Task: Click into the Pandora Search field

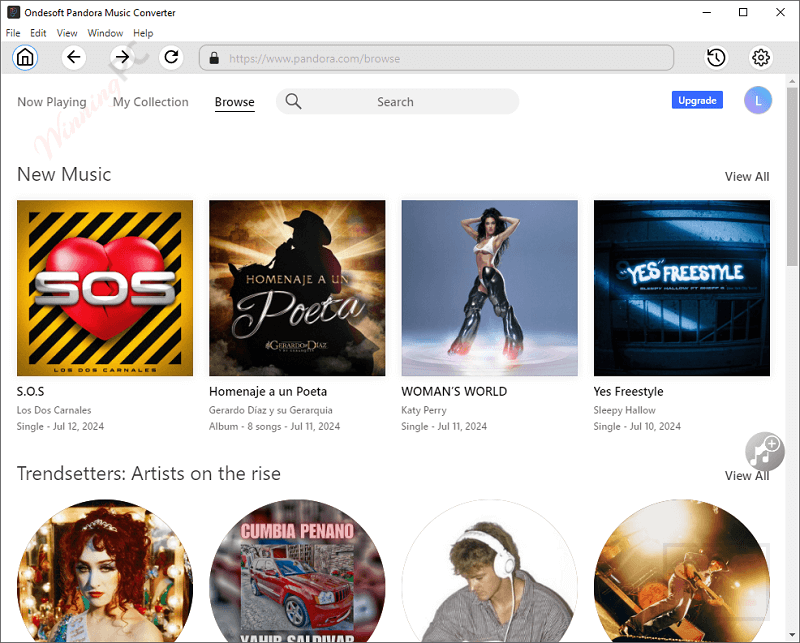Action: (x=397, y=102)
